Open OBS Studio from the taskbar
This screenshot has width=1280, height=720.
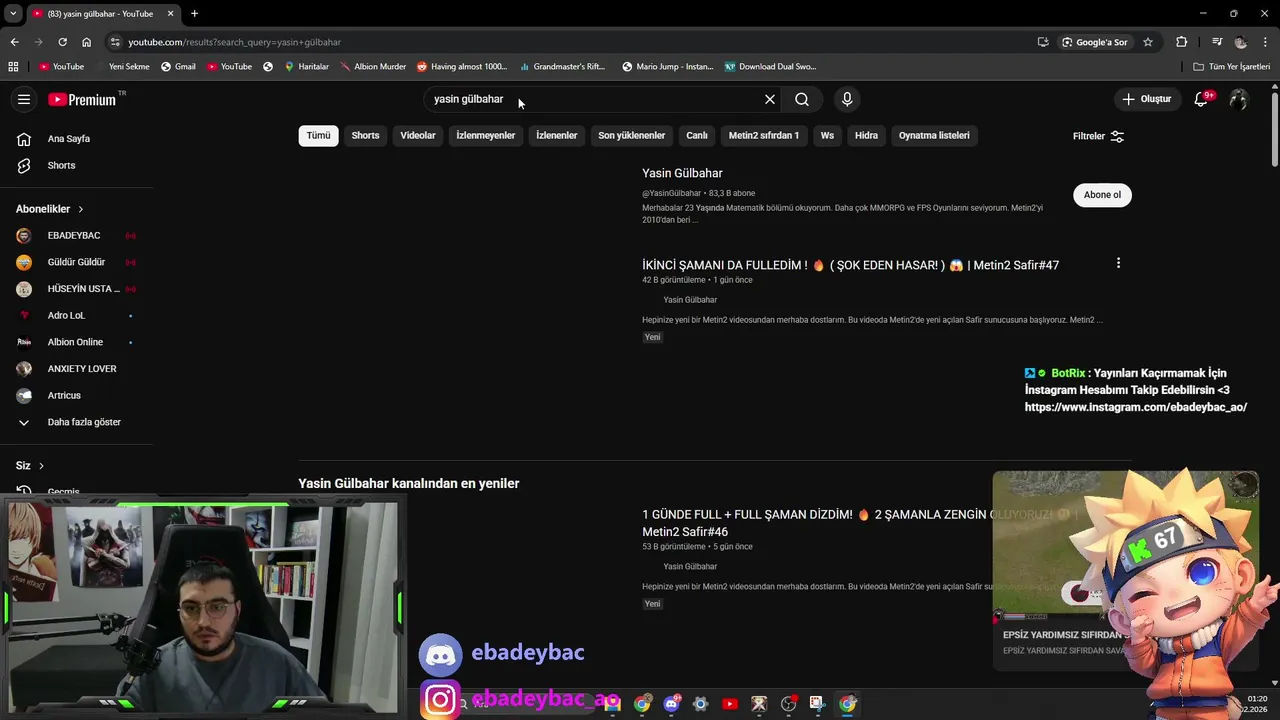[x=788, y=704]
